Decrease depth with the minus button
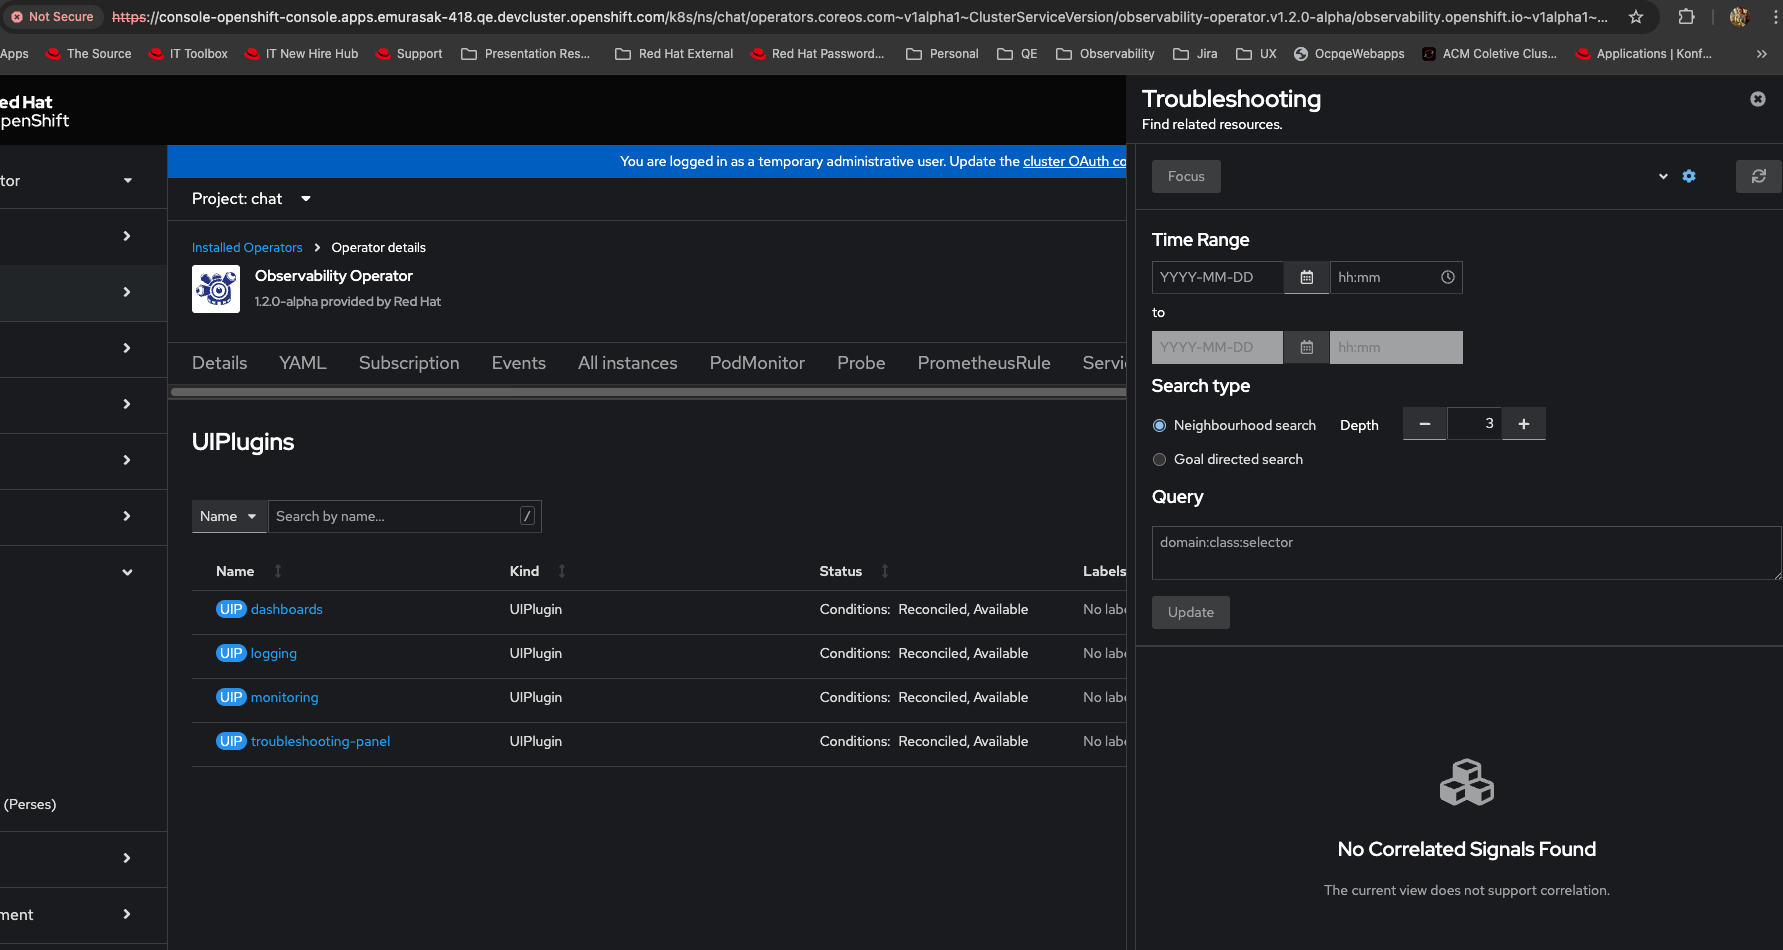 tap(1424, 424)
